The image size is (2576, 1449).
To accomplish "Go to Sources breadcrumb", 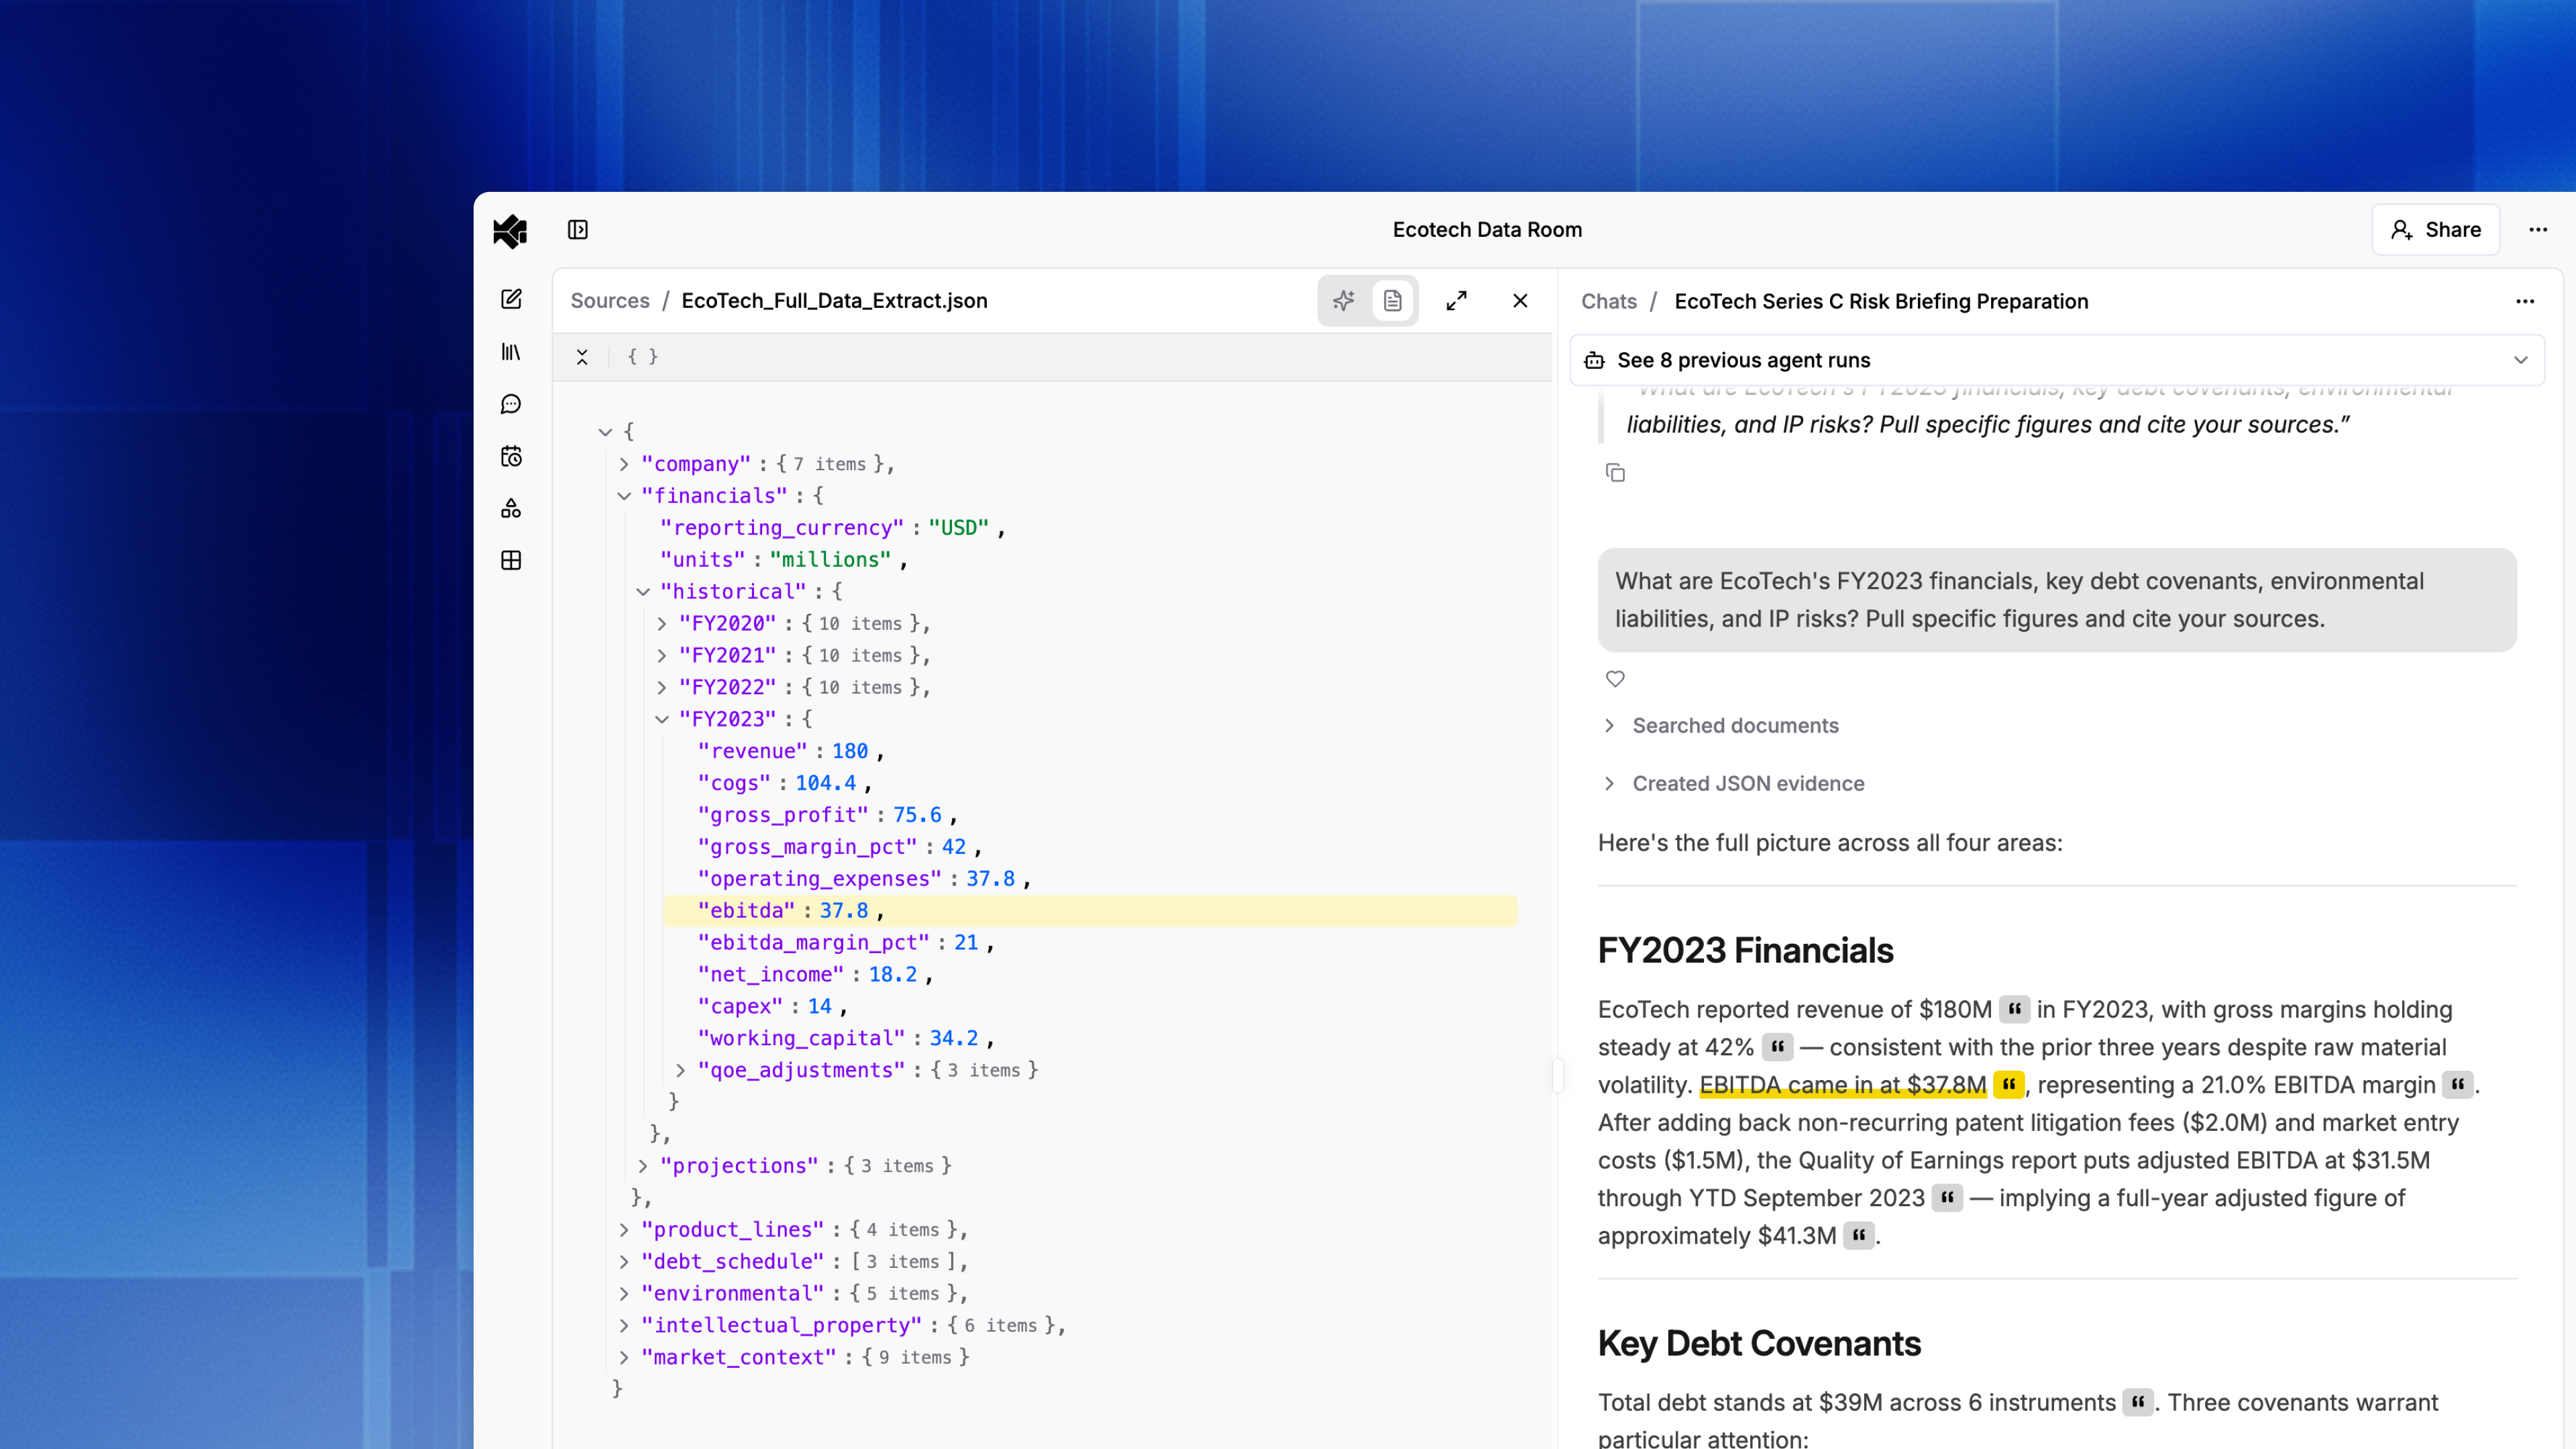I will (609, 300).
